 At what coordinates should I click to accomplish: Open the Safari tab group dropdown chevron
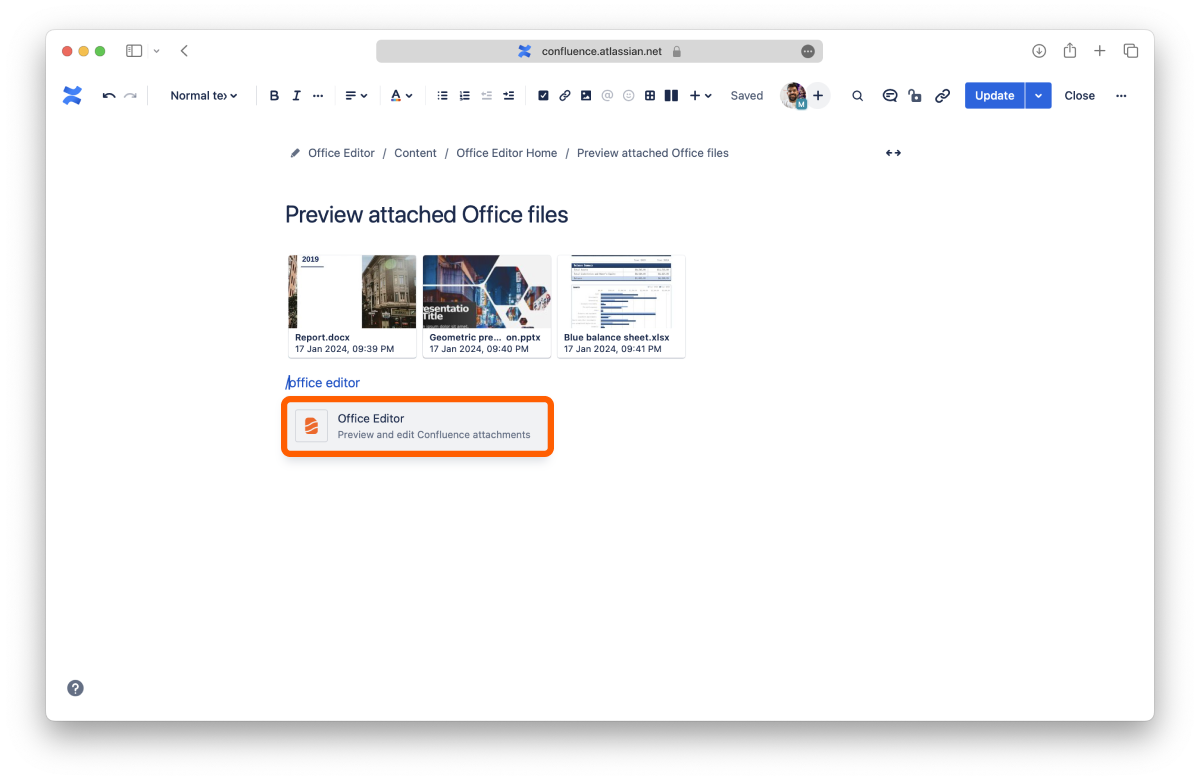coord(156,51)
